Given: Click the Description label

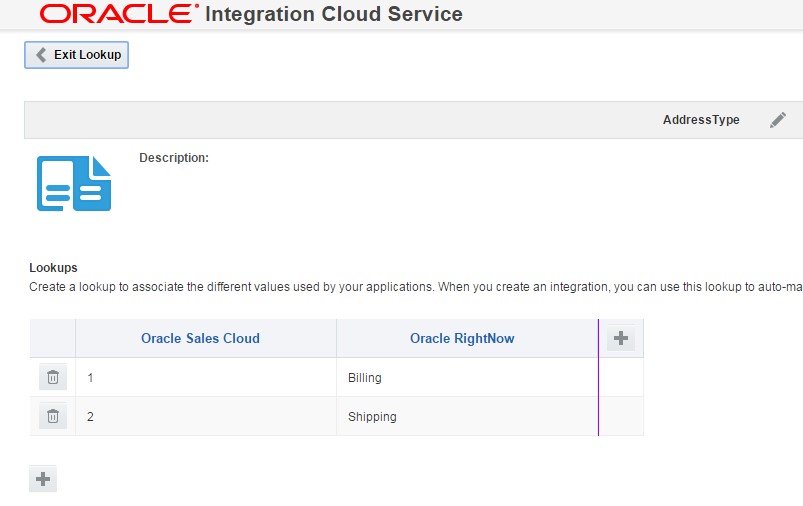Looking at the screenshot, I should [x=174, y=158].
